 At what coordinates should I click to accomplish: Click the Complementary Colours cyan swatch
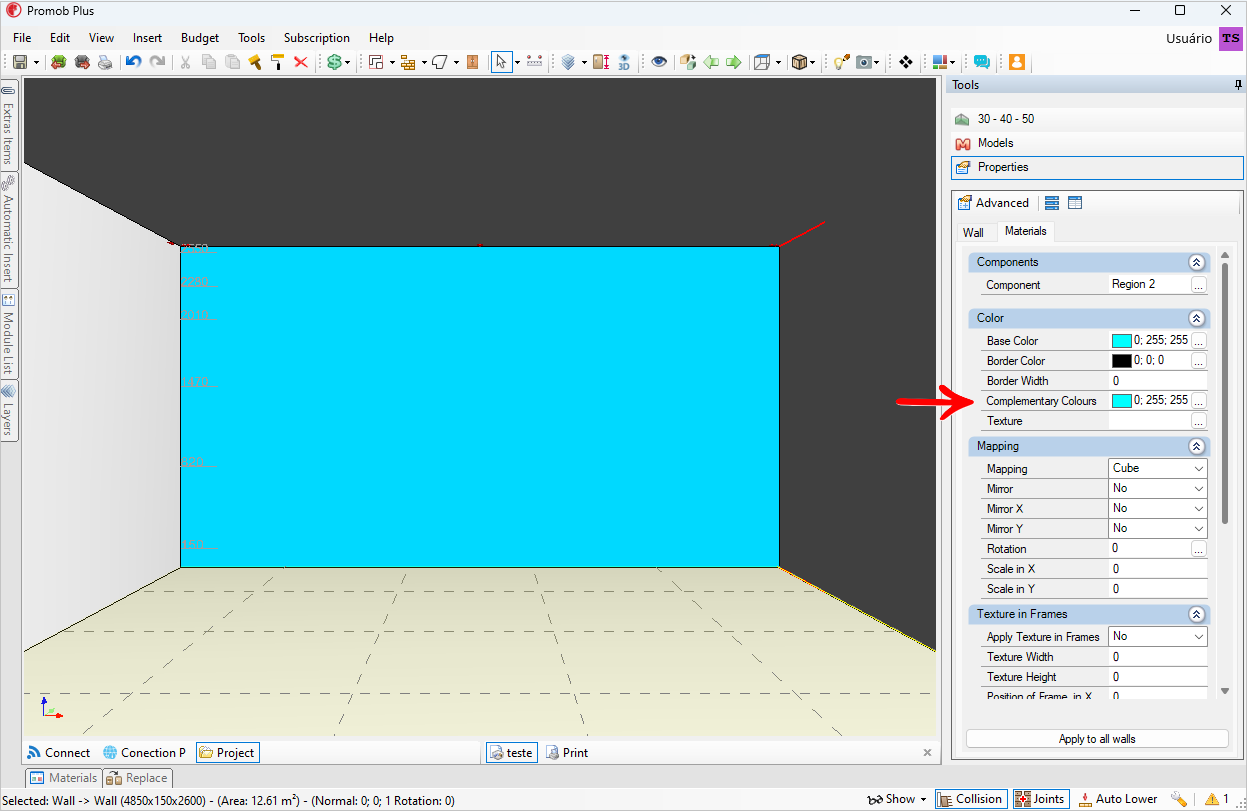(x=1122, y=401)
